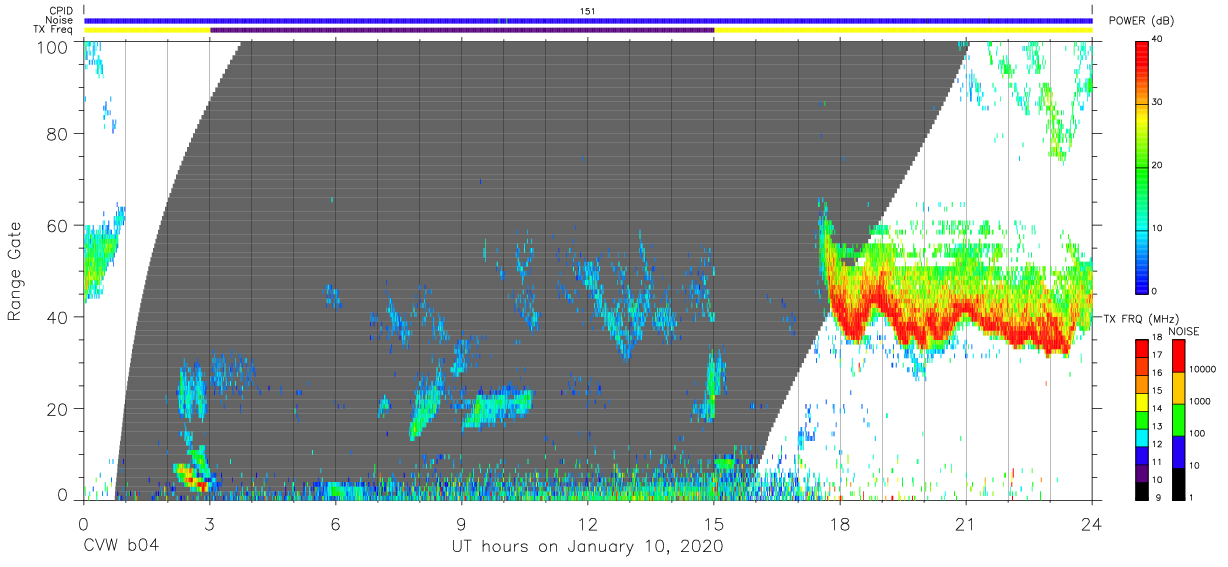The image size is (1228, 567).
Task: Click the 80 tick on the Range Gate axis
Action: [x=59, y=135]
